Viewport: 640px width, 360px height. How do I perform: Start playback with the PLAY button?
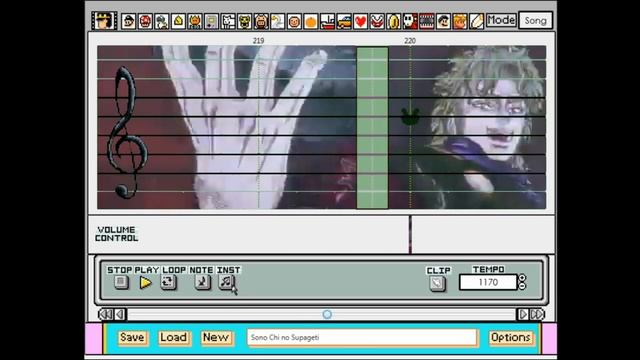pos(145,282)
